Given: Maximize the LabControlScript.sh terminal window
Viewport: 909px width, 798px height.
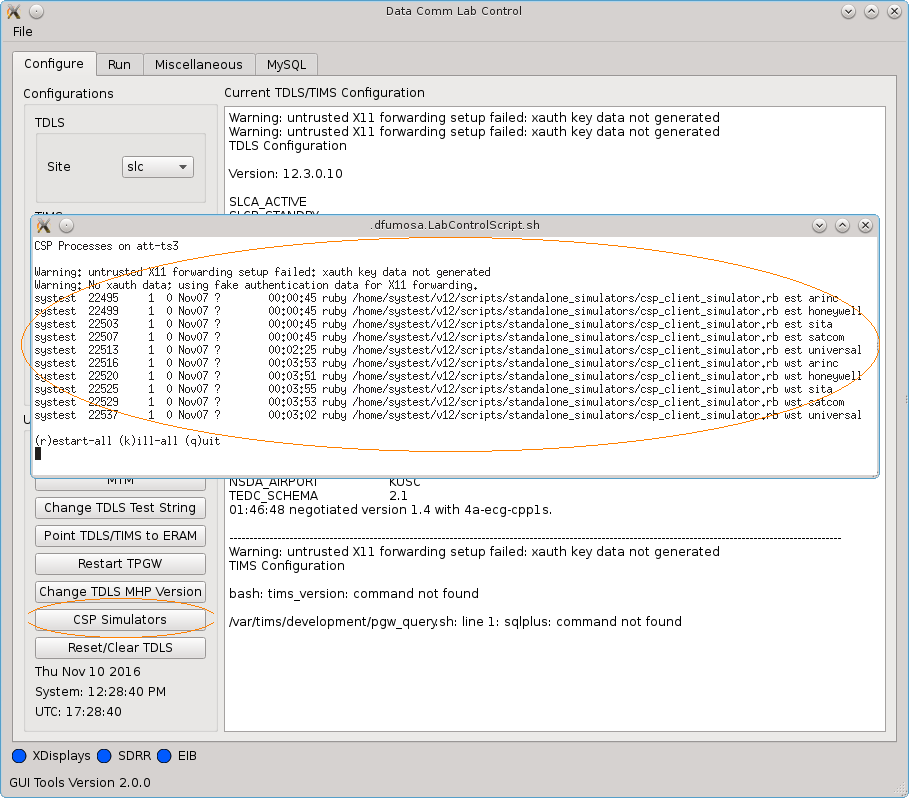Looking at the screenshot, I should [x=842, y=225].
